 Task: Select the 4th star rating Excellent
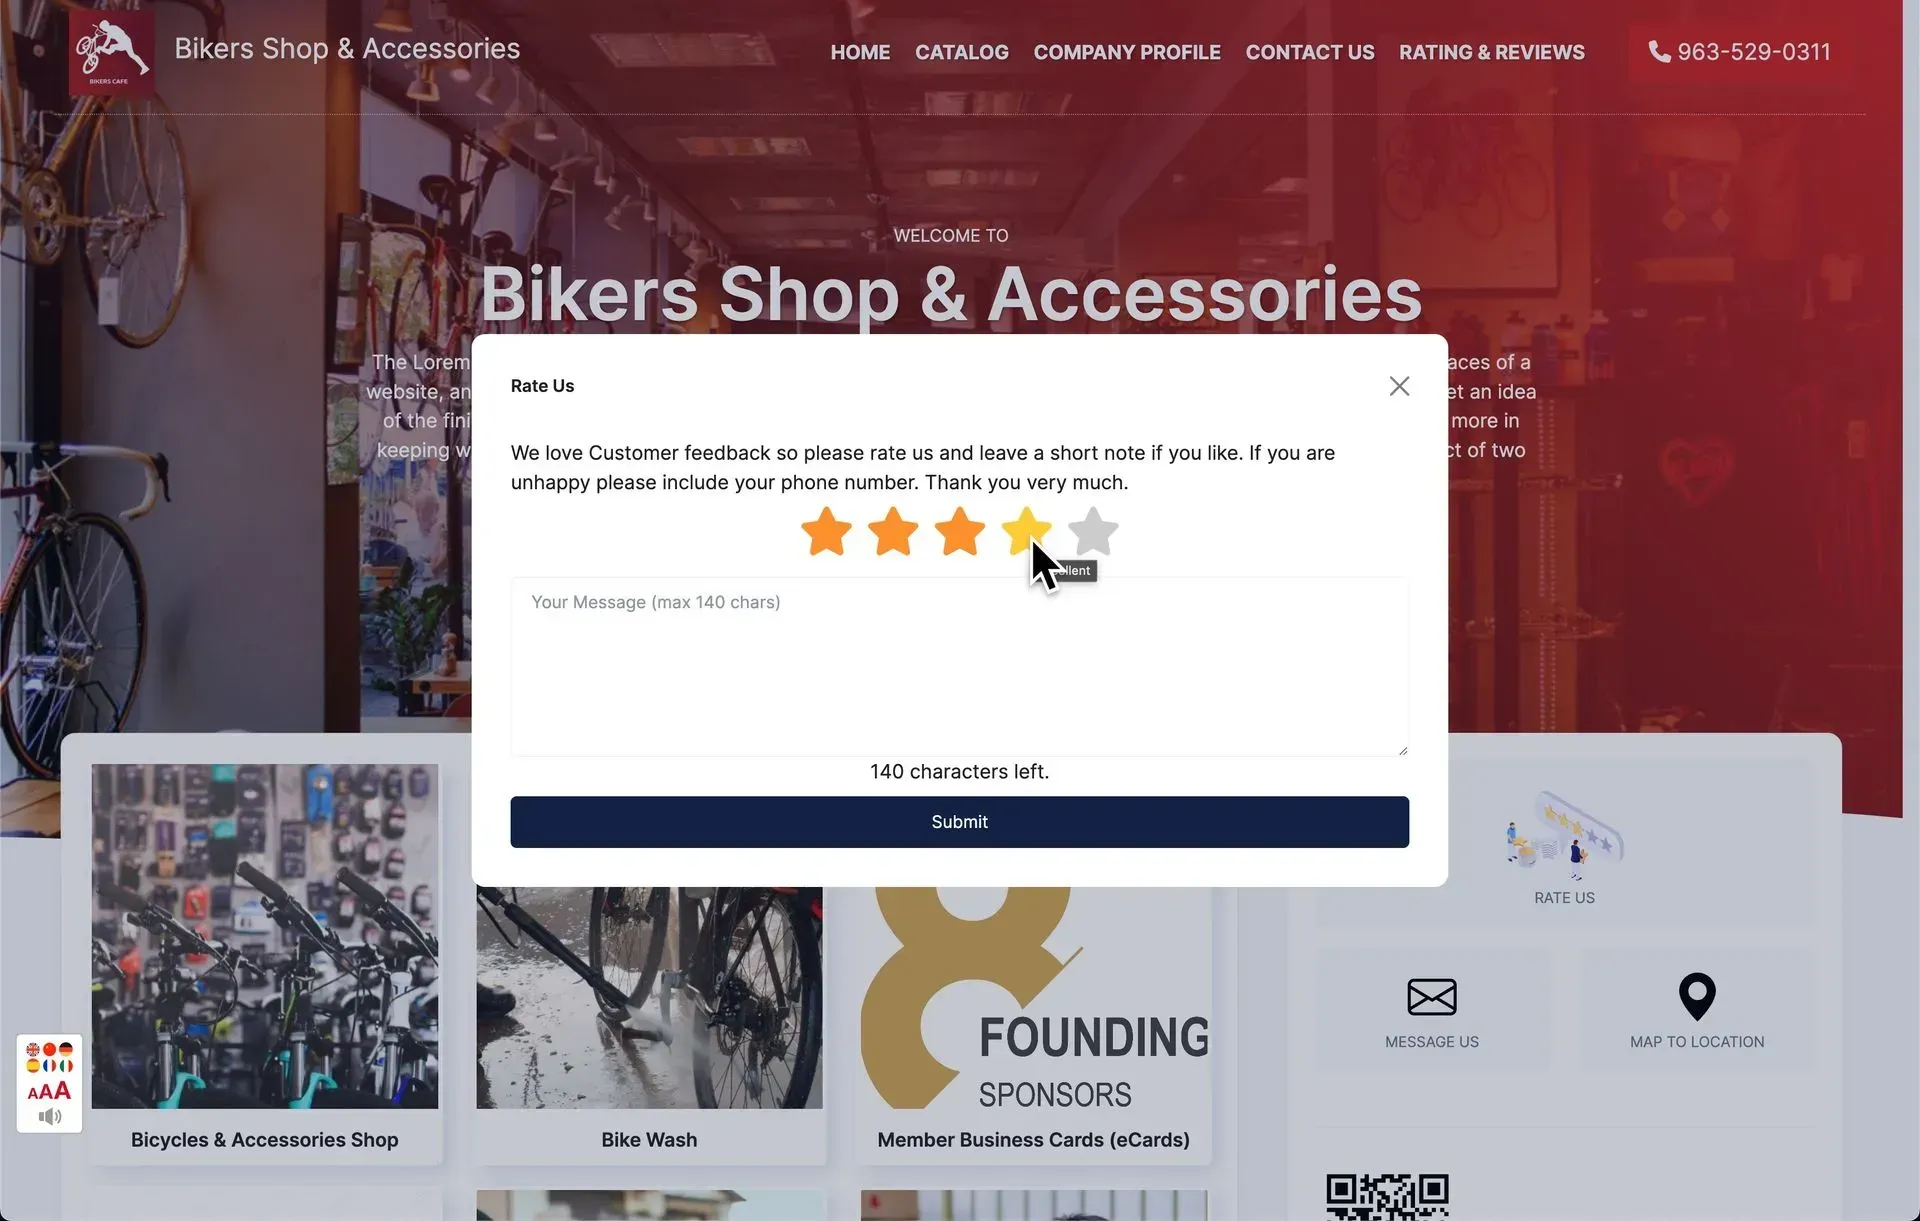1024,530
